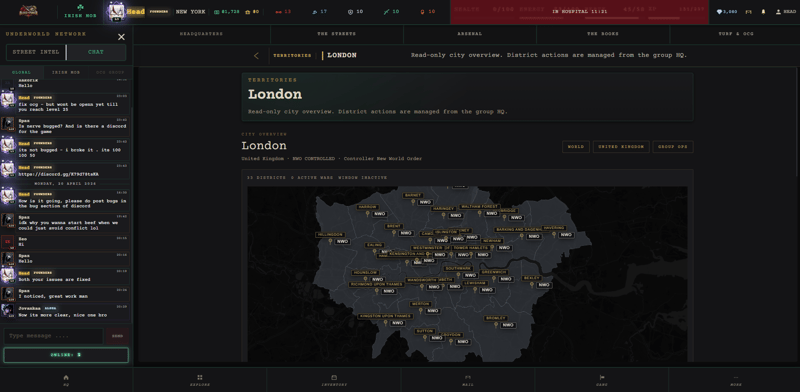Click the Bexley district map pin
The image size is (800, 392).
(532, 285)
